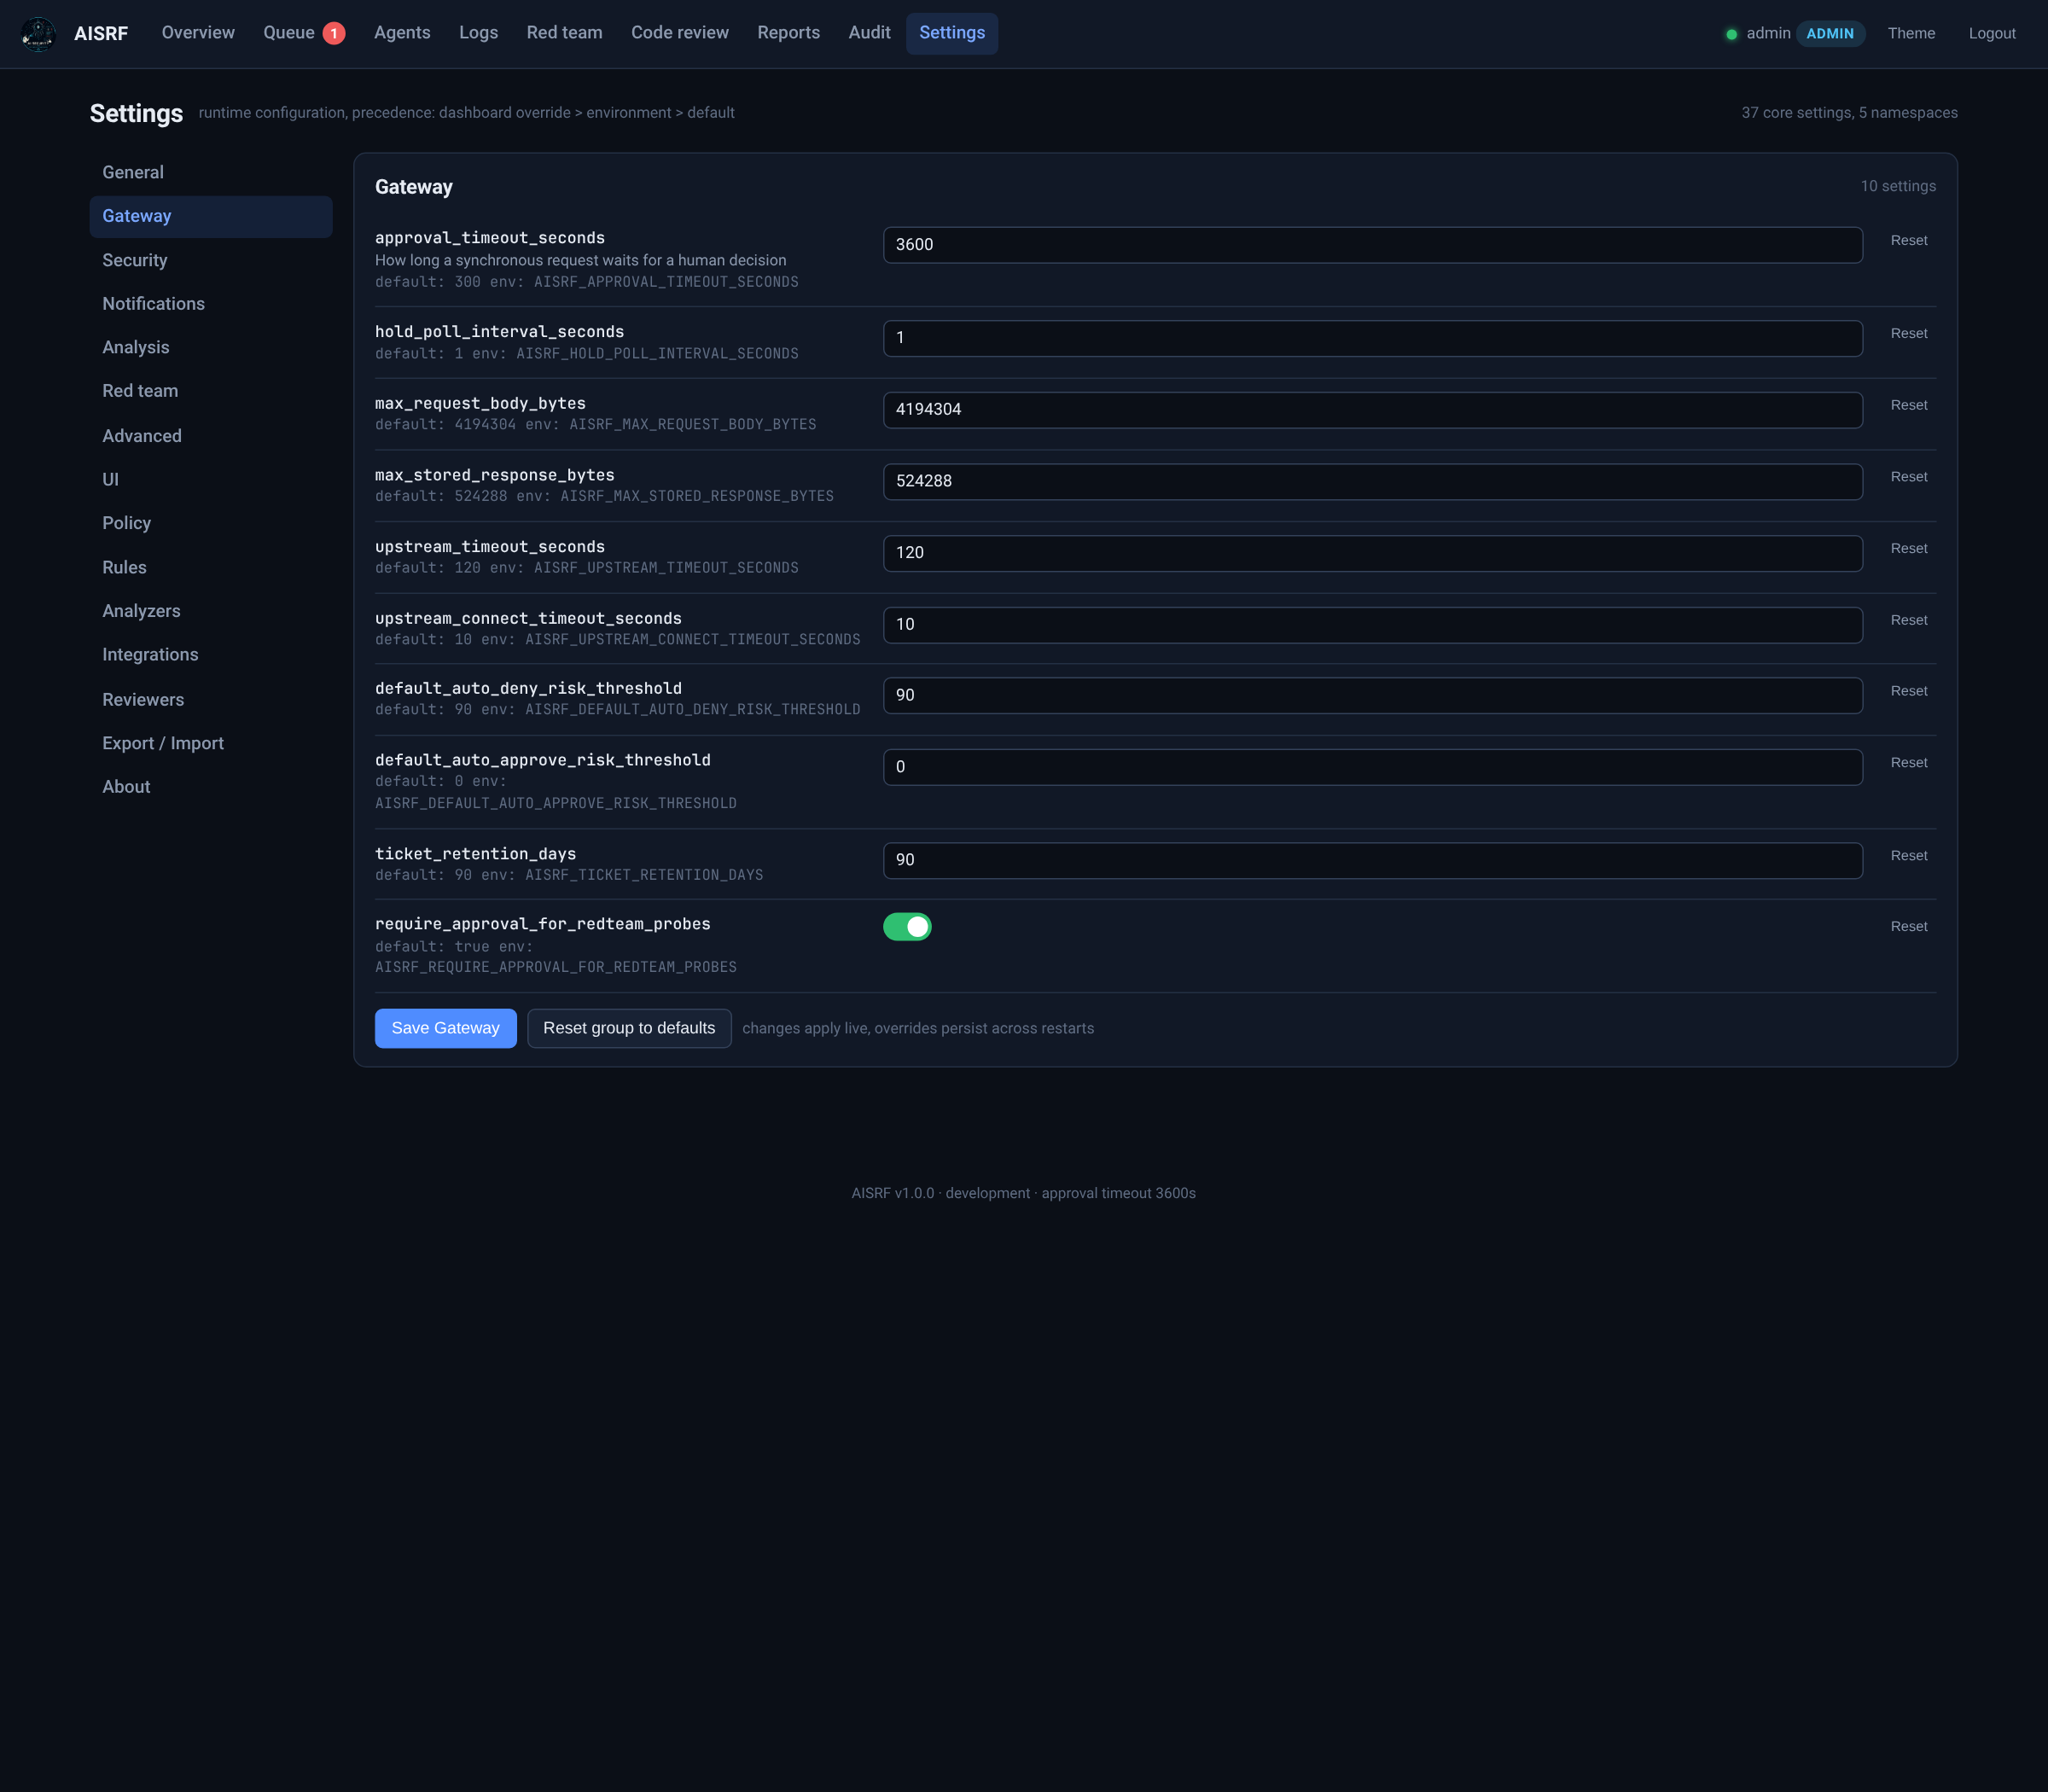Image resolution: width=2048 pixels, height=1792 pixels.
Task: Open Red team group in settings sidebar
Action: [x=210, y=391]
